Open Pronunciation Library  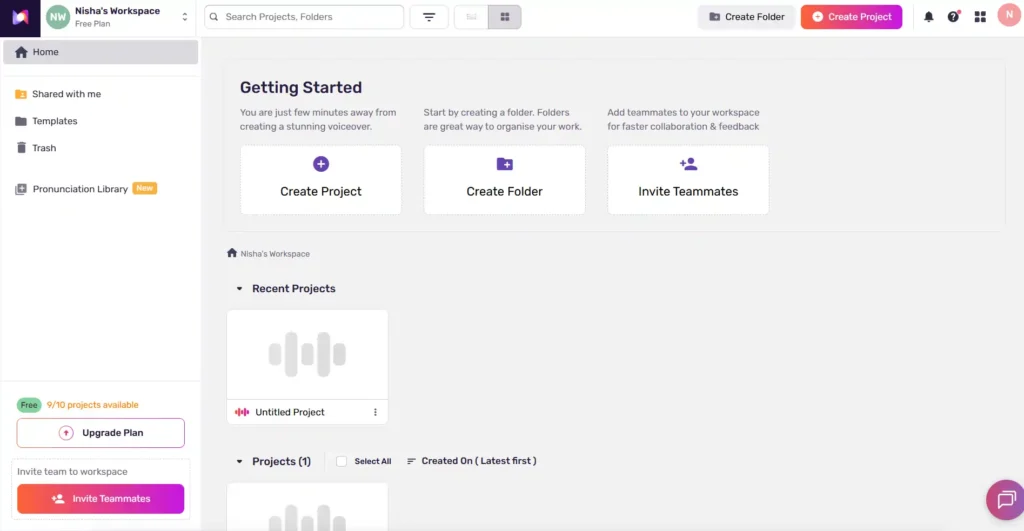click(80, 189)
